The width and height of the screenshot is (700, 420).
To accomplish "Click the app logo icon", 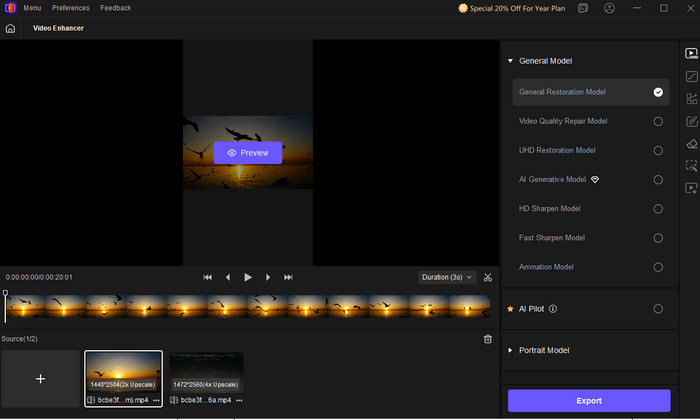I will point(10,8).
